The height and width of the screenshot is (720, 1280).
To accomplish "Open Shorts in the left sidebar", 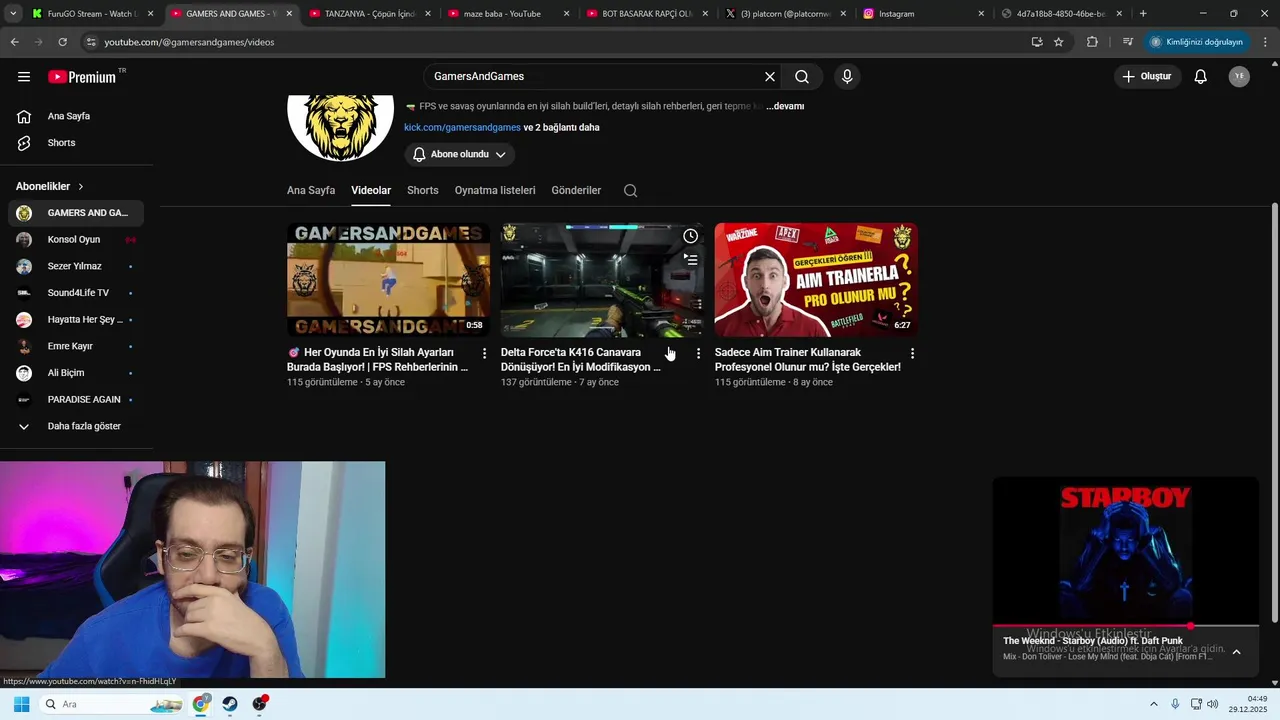I will (76, 143).
